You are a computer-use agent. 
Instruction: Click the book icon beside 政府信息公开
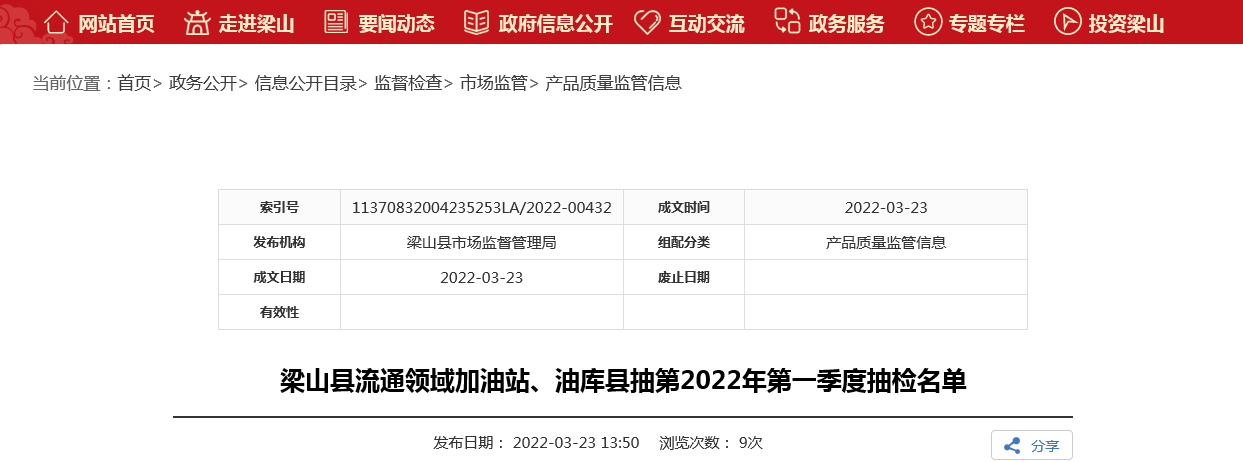pos(477,21)
